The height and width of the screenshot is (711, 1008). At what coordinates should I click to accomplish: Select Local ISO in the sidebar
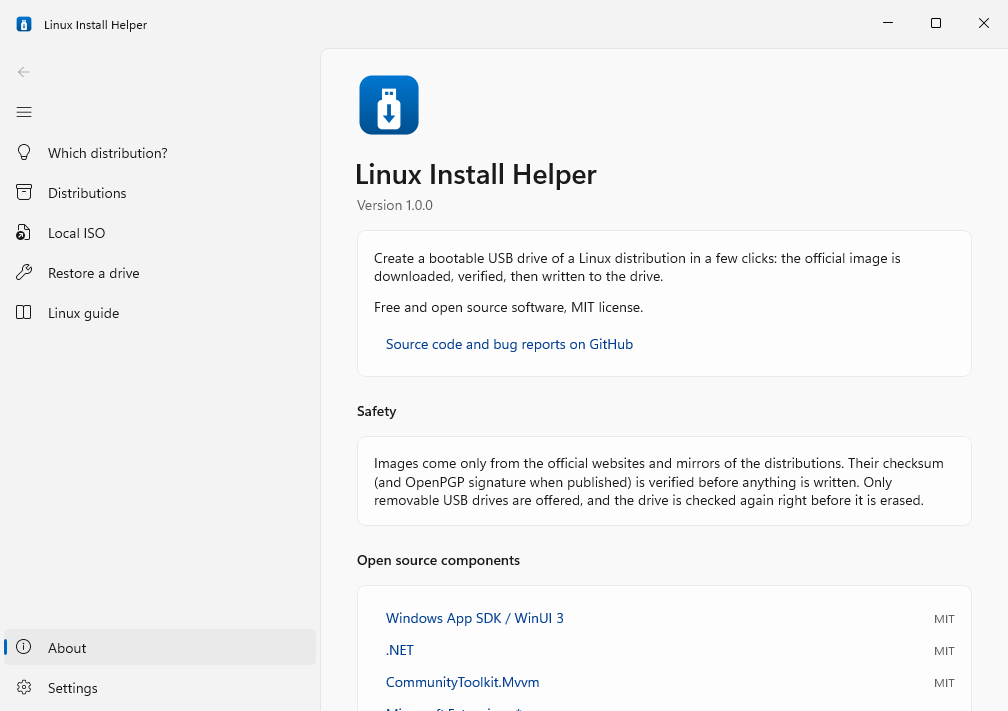[x=159, y=233]
